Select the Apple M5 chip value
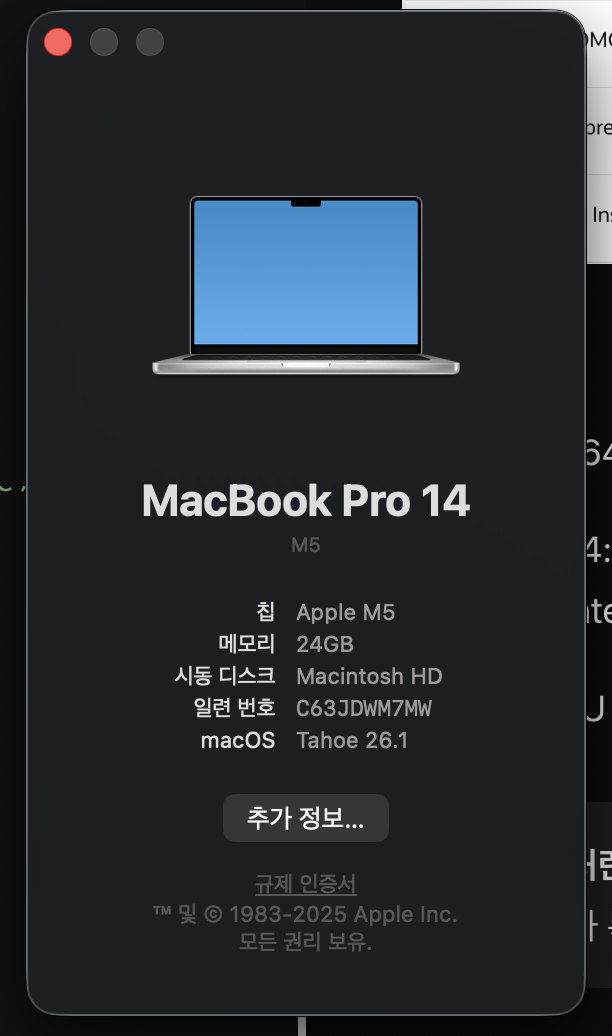The height and width of the screenshot is (1036, 612). (x=346, y=612)
